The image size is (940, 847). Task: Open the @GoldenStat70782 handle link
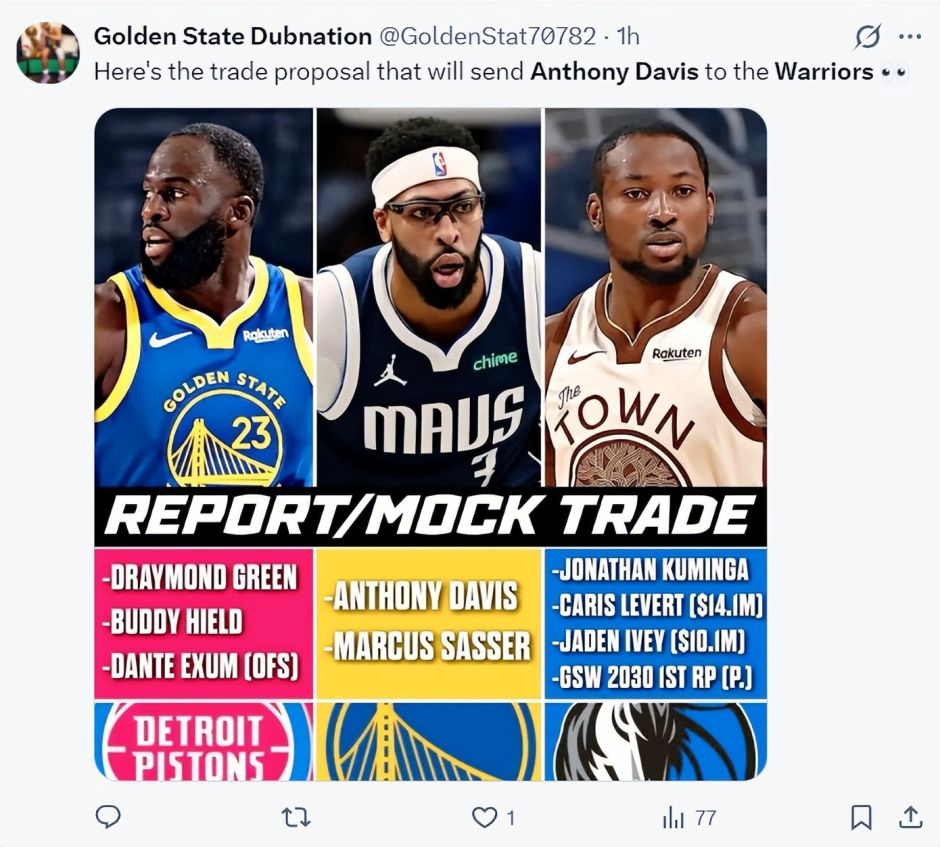pos(488,37)
